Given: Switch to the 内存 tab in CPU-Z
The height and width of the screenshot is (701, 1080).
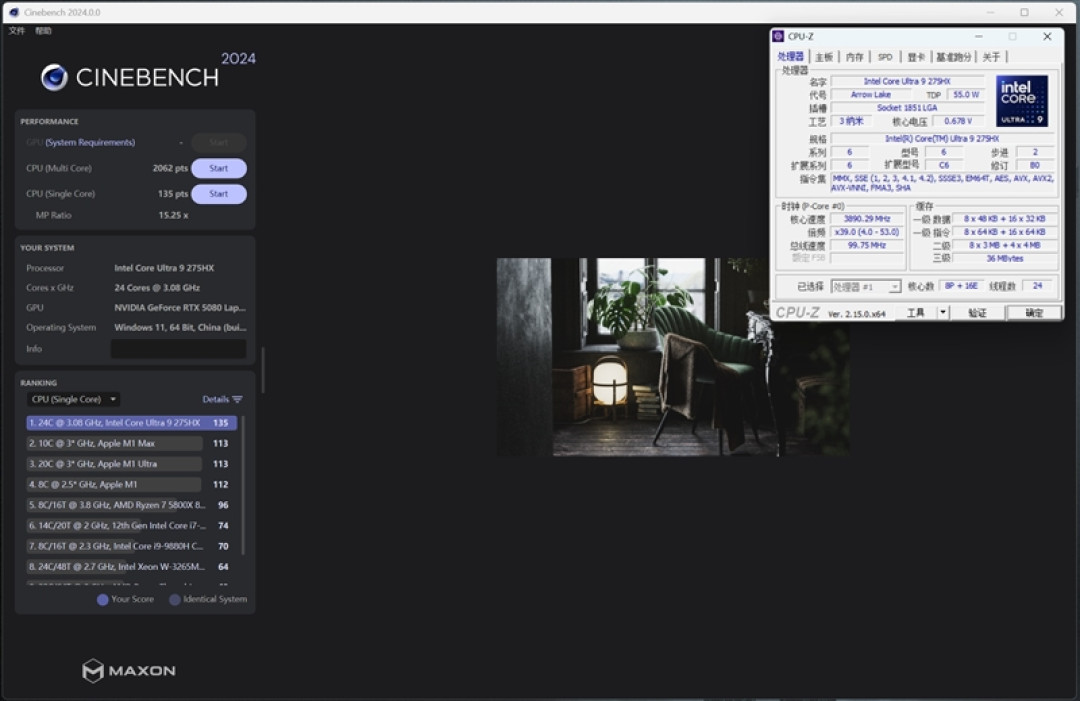Looking at the screenshot, I should (854, 57).
